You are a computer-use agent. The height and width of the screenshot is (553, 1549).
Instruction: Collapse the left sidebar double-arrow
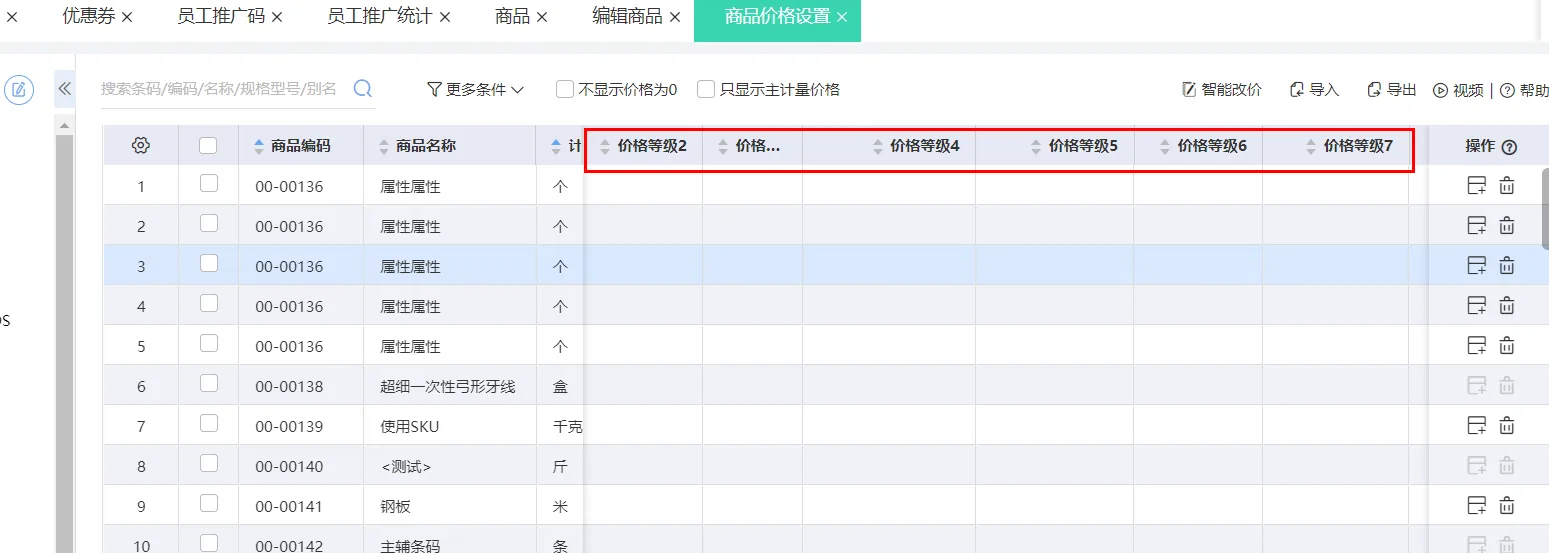pos(65,89)
